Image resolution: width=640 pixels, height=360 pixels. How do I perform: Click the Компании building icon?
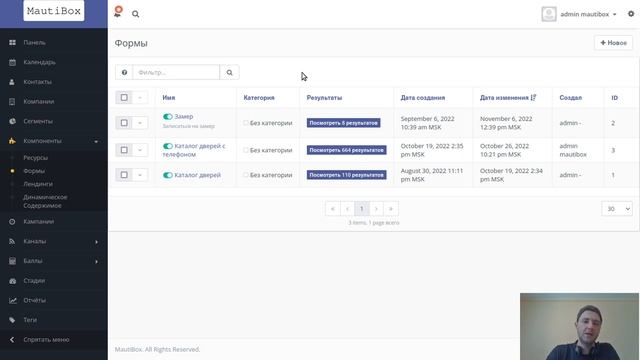(12, 102)
